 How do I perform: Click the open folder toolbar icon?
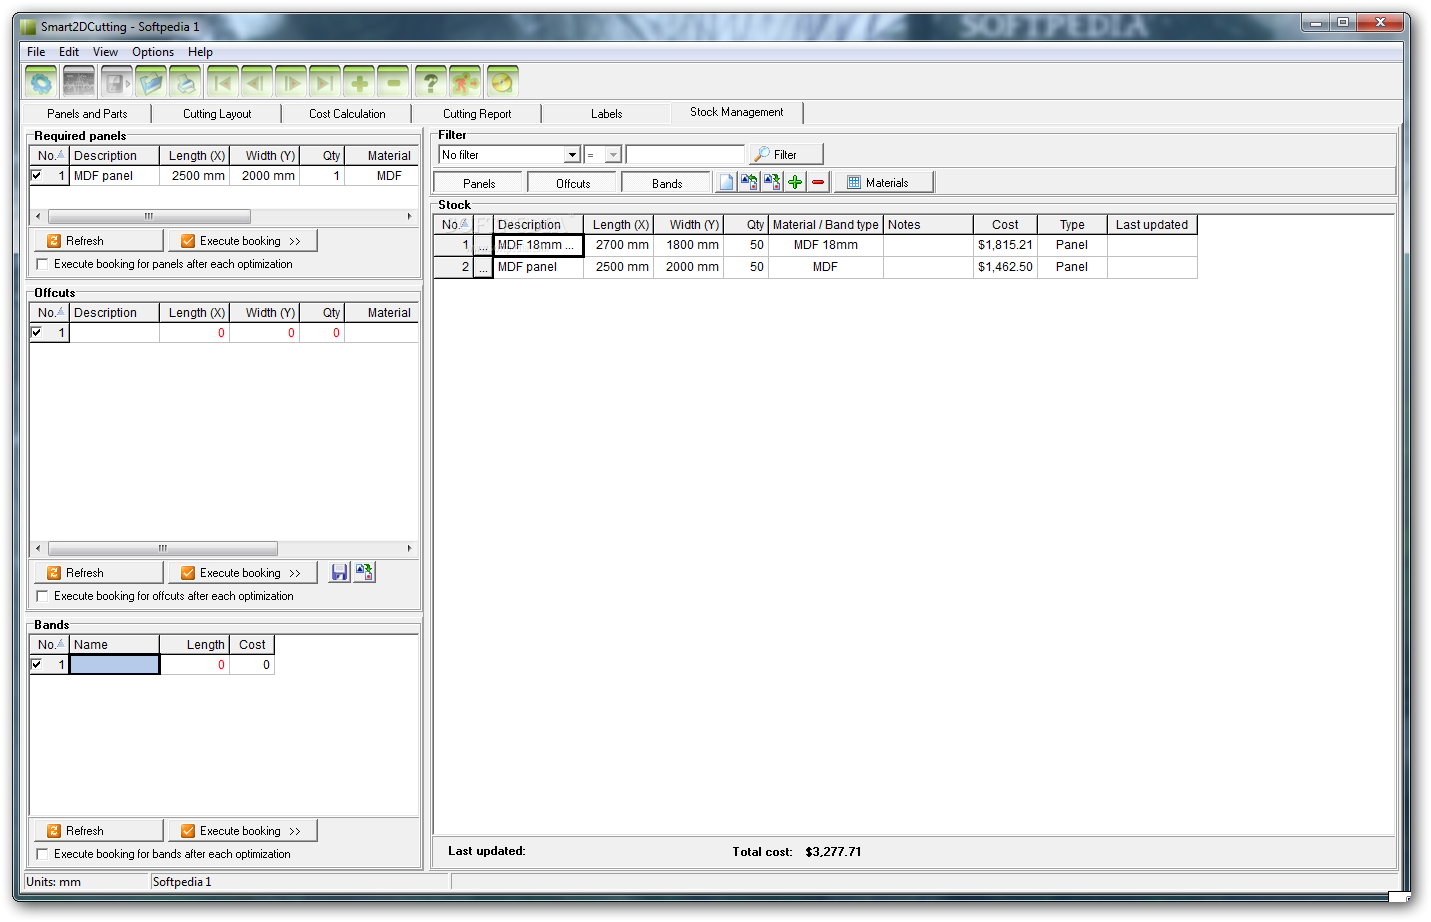pyautogui.click(x=151, y=82)
